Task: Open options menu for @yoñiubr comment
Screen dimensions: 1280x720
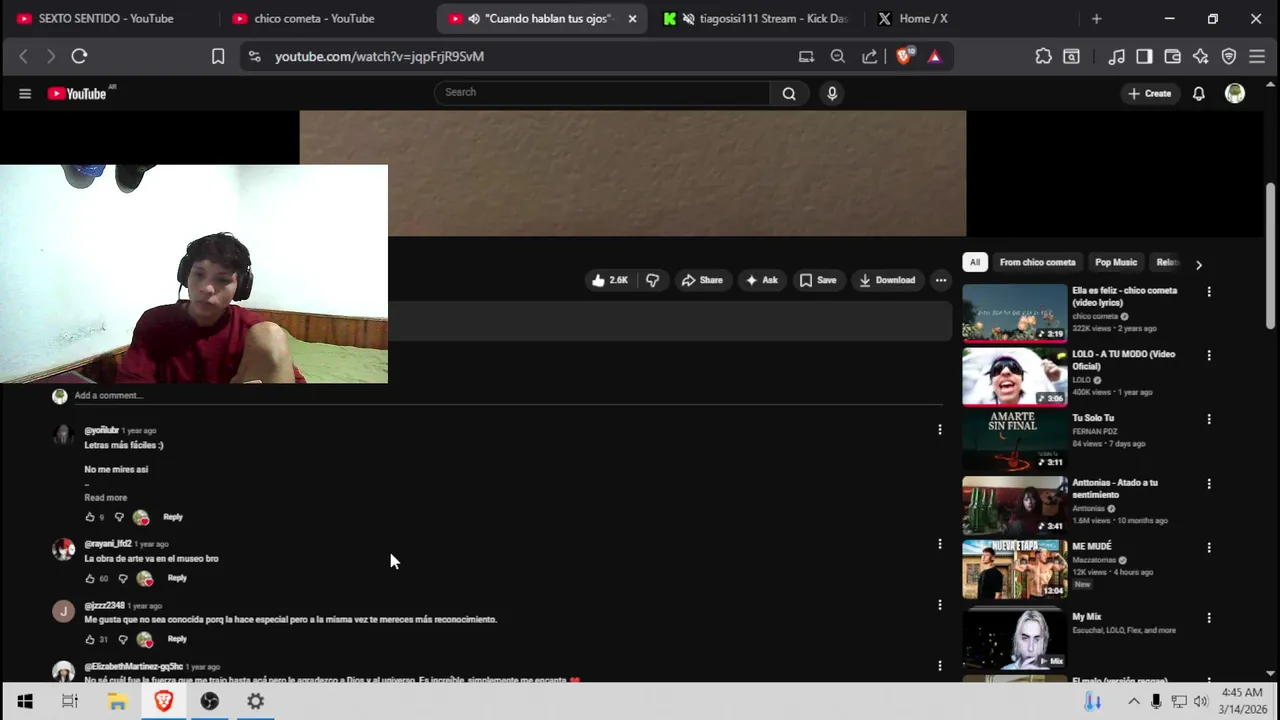Action: 939,429
